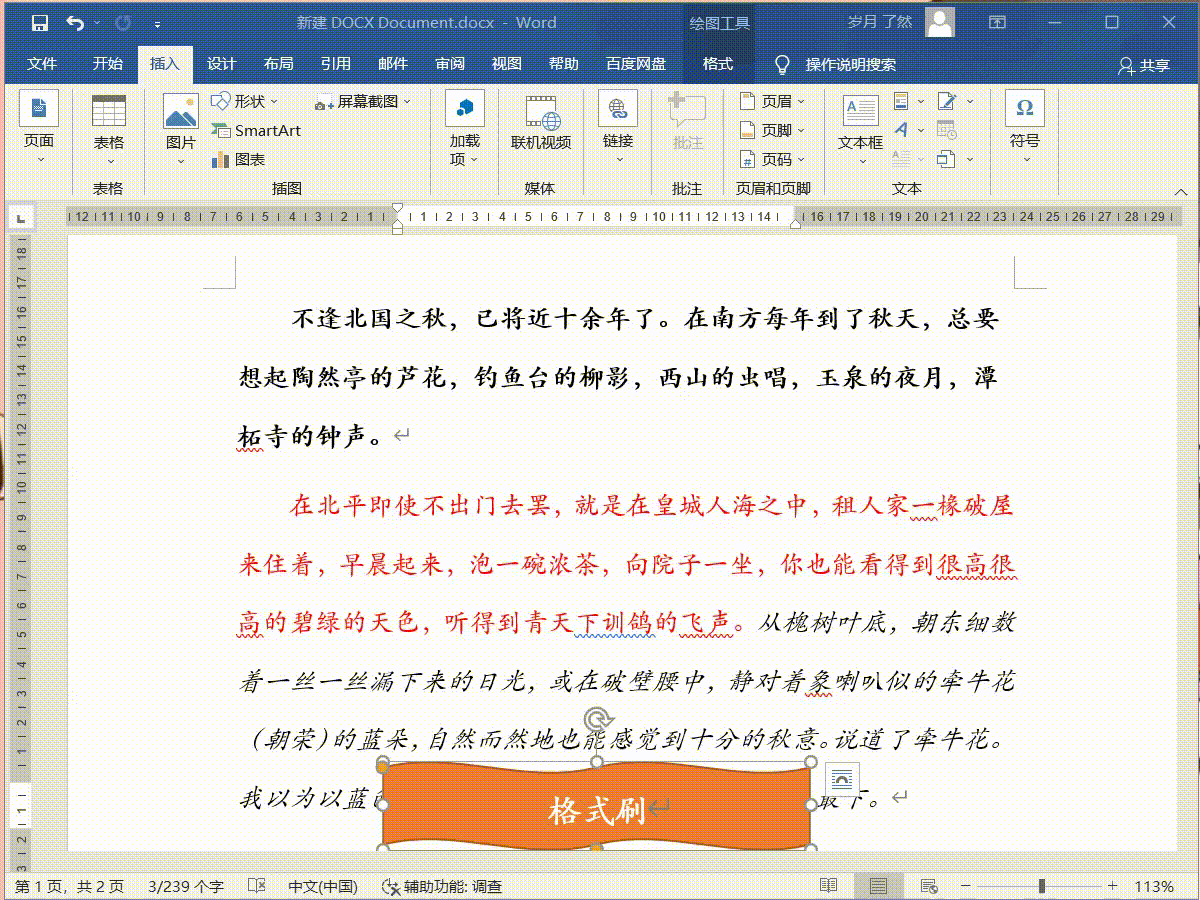Switch to the 布局 ribbon tab
Viewport: 1200px width, 900px height.
click(279, 64)
